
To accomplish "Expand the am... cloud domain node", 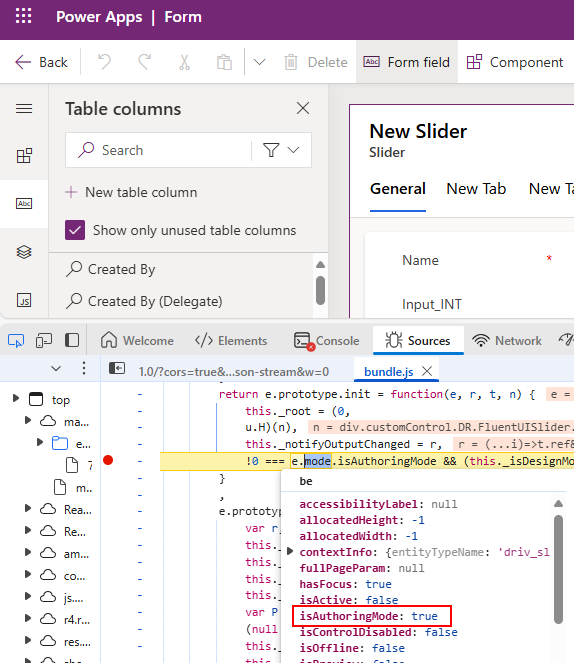I will 28,552.
